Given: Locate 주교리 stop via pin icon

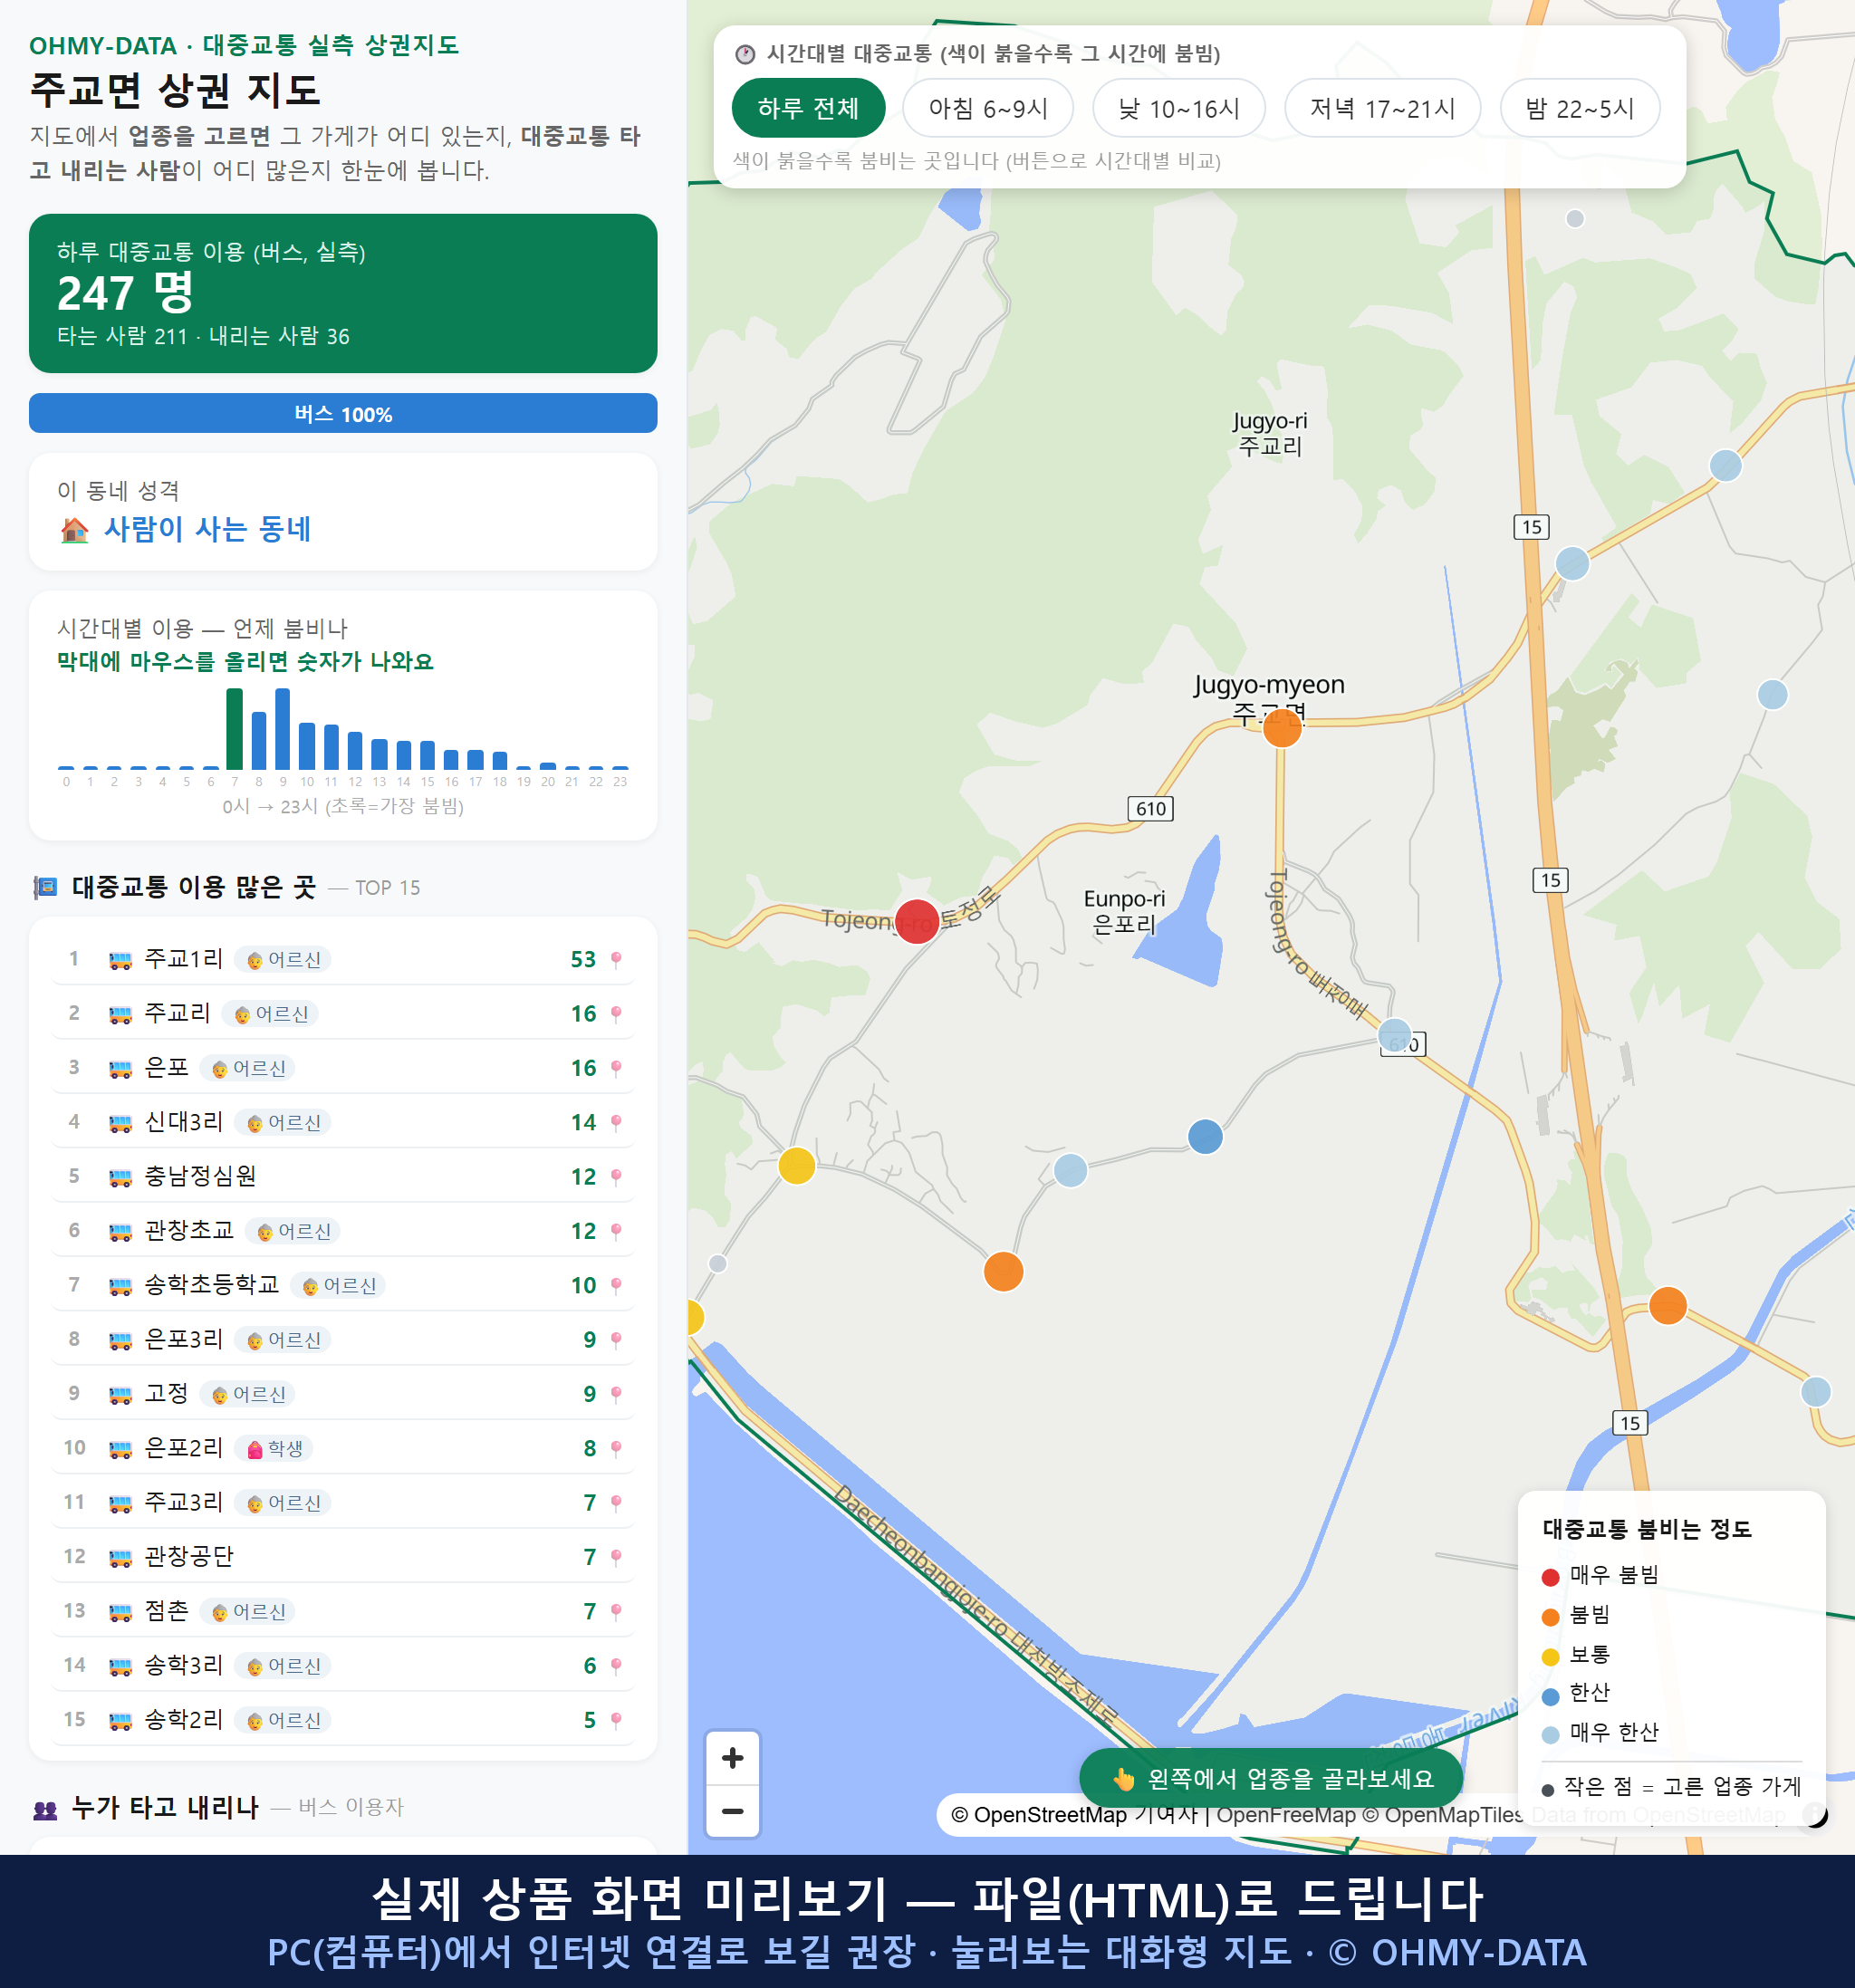Looking at the screenshot, I should (616, 1014).
